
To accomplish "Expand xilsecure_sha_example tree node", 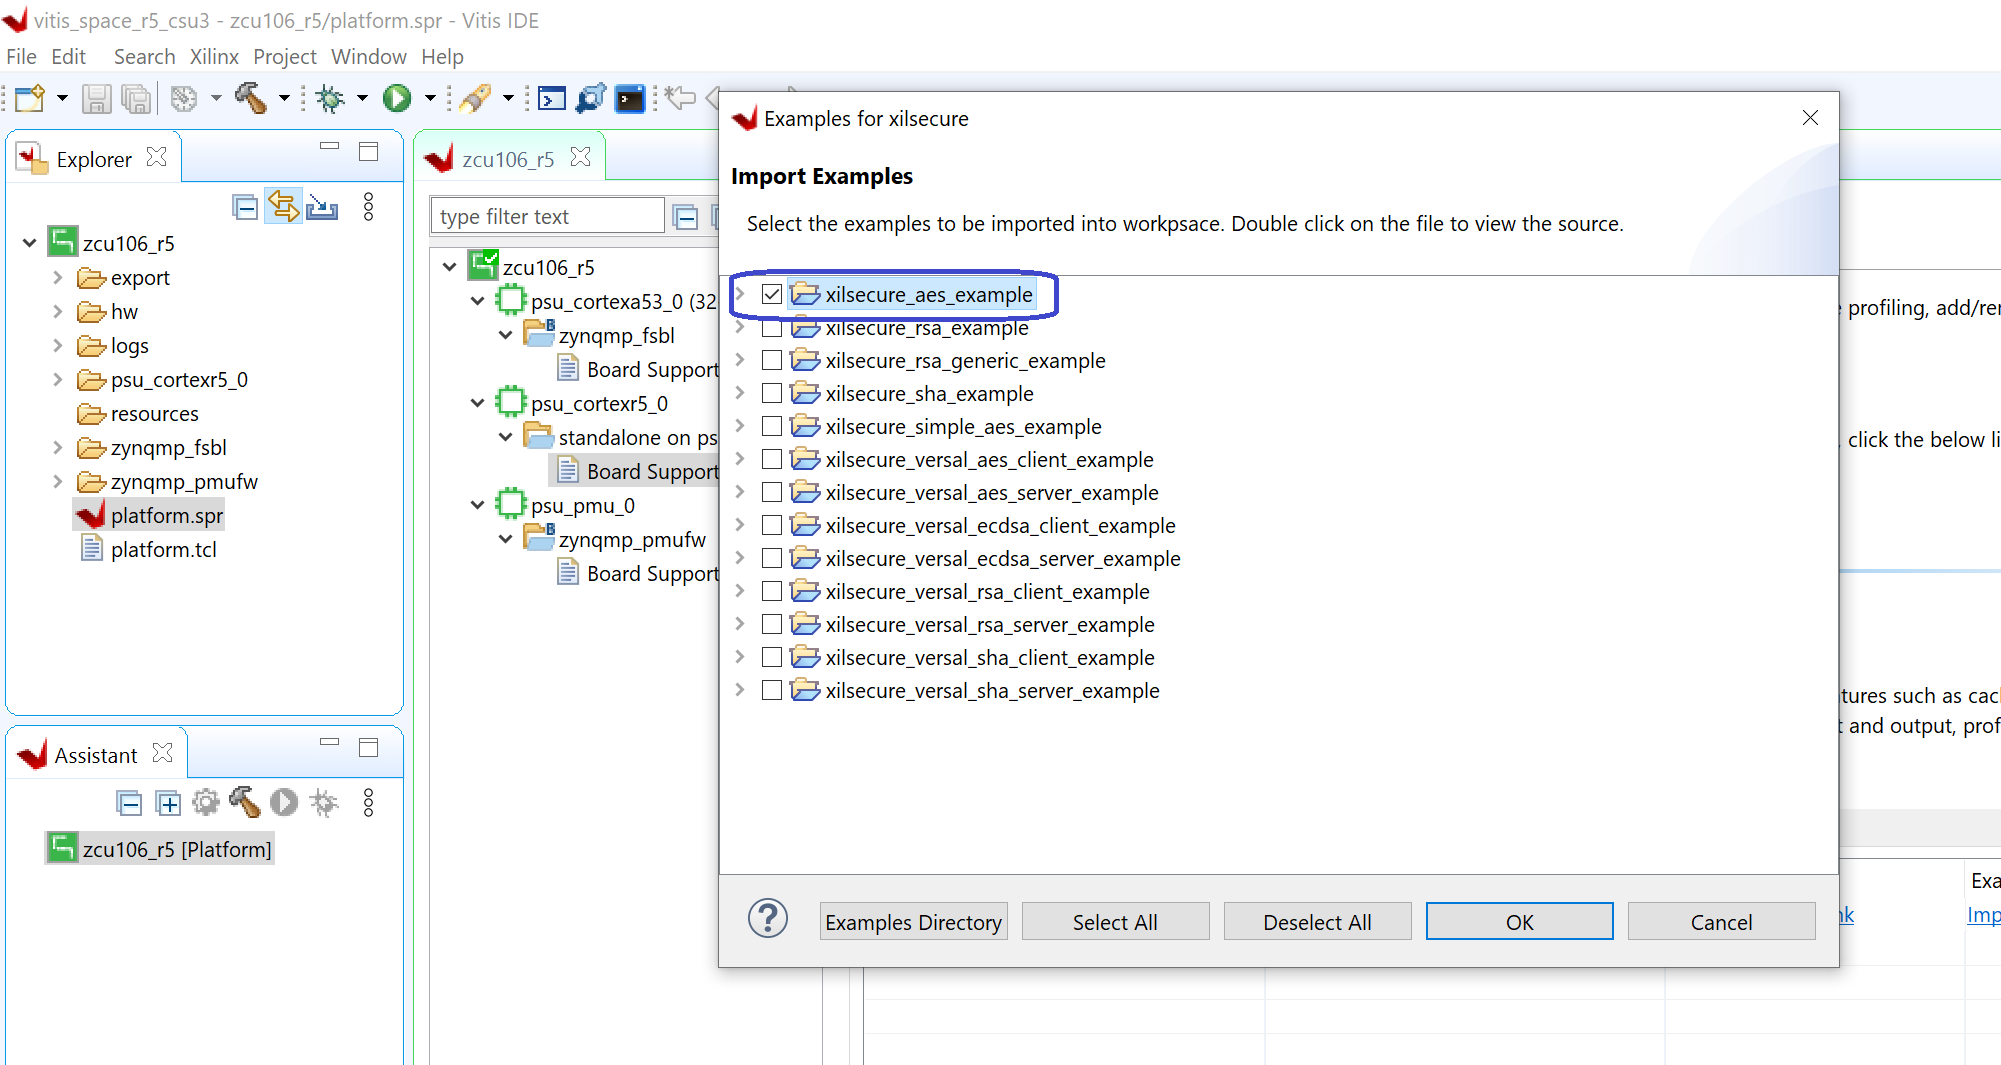I will (x=740, y=393).
